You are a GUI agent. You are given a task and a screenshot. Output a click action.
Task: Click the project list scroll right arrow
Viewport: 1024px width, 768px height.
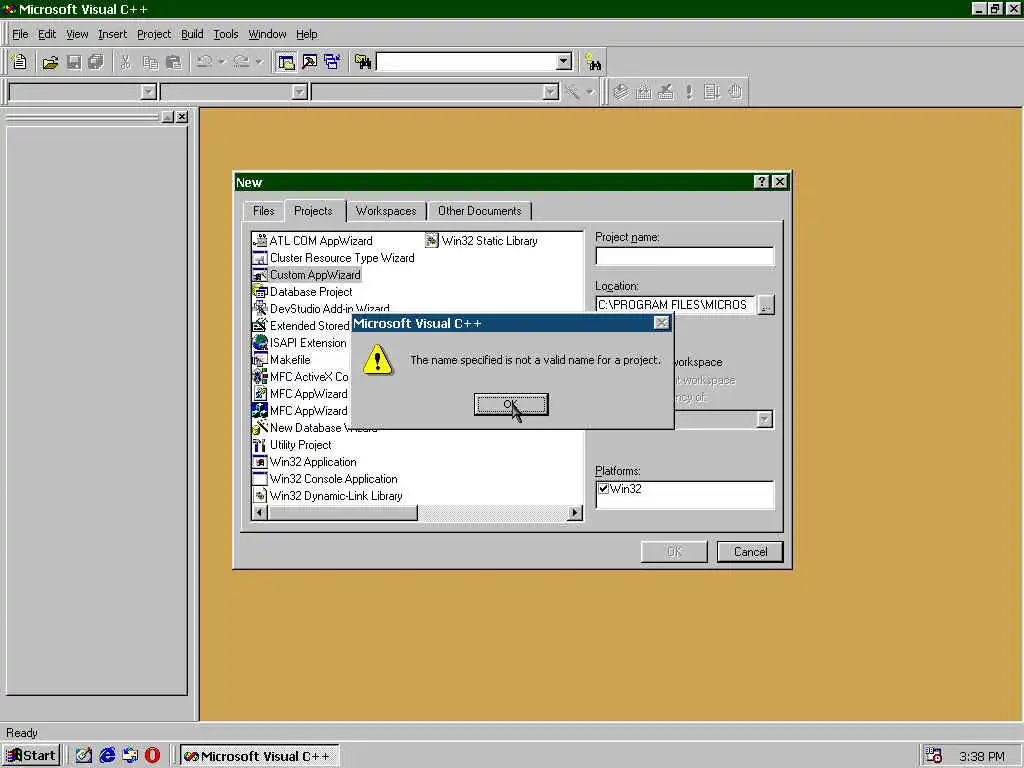(575, 513)
